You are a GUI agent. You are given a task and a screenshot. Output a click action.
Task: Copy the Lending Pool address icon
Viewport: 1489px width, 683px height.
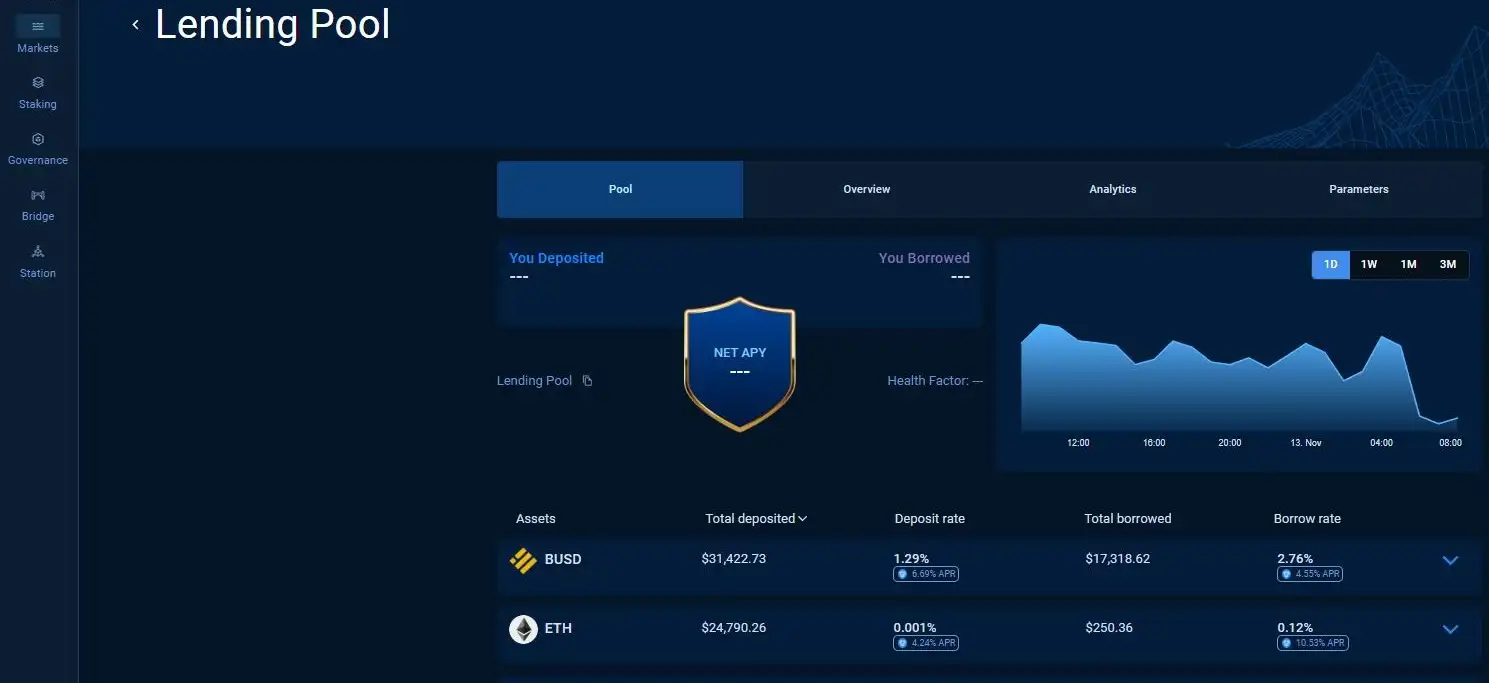[x=587, y=381]
